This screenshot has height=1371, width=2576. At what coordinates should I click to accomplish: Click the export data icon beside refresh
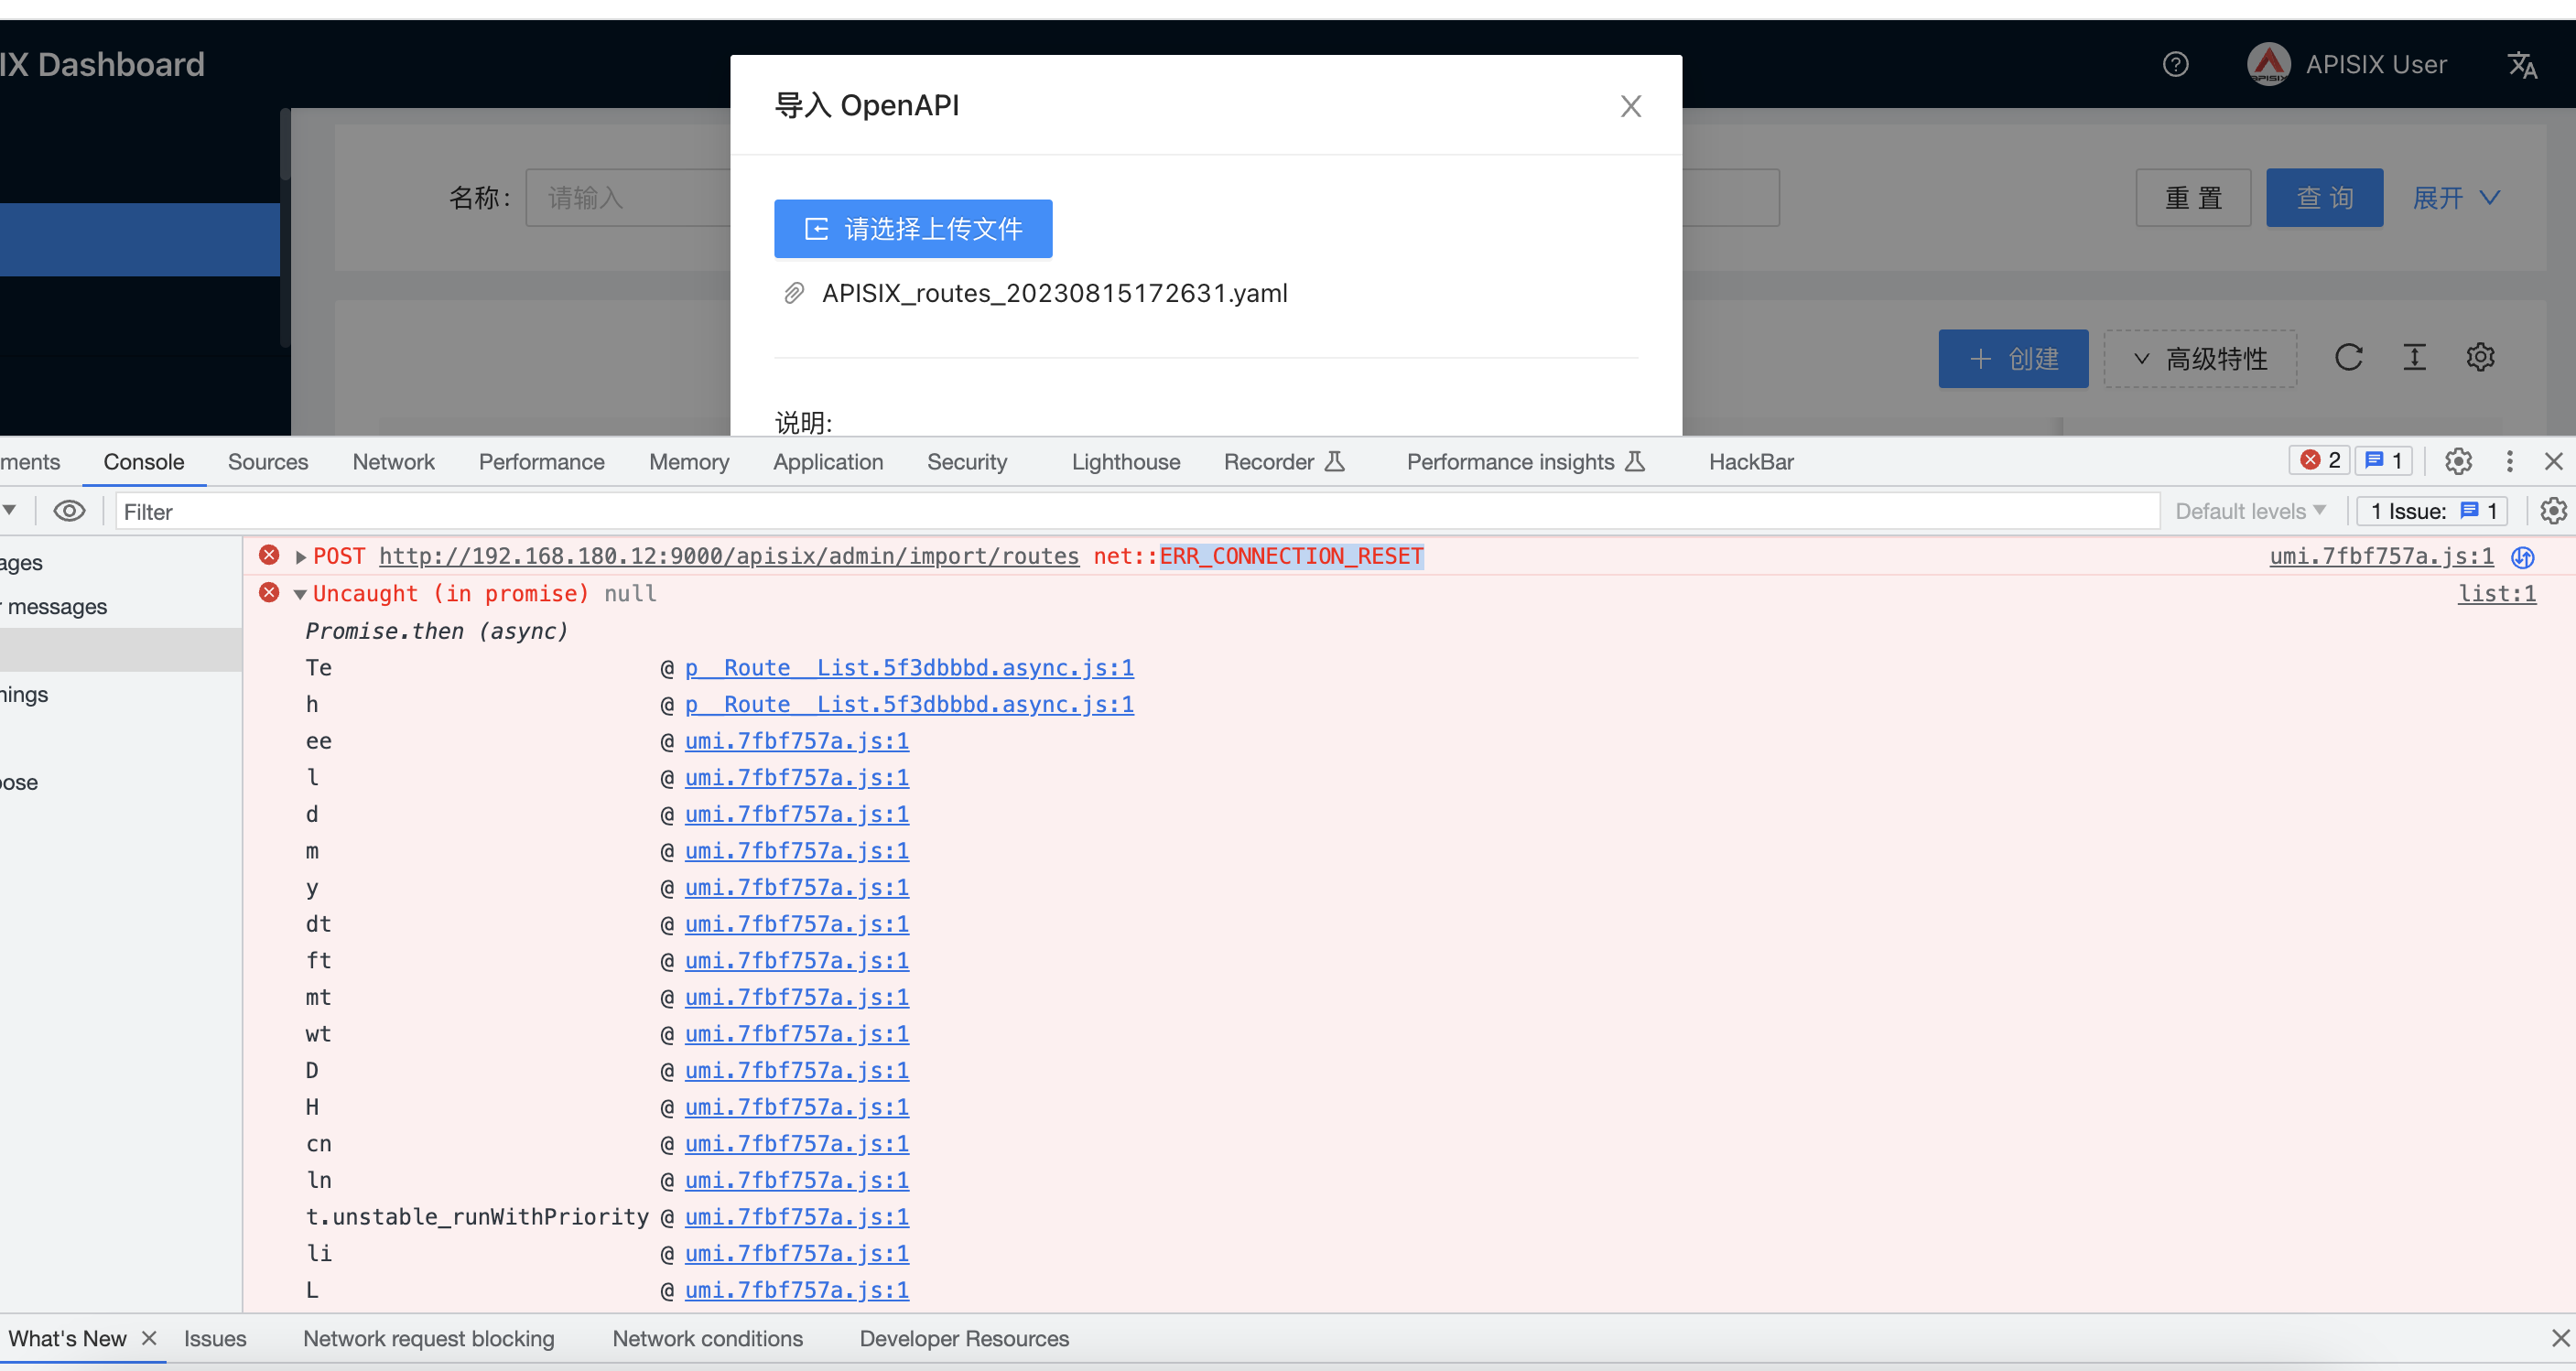[2415, 357]
